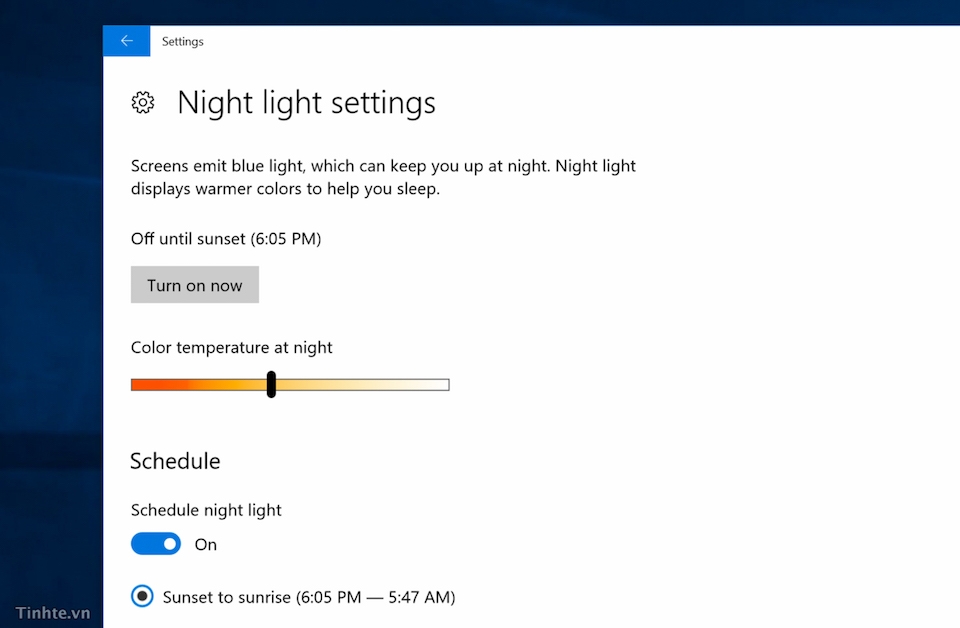Click the blue light description paragraph
The width and height of the screenshot is (960, 628).
coord(383,177)
